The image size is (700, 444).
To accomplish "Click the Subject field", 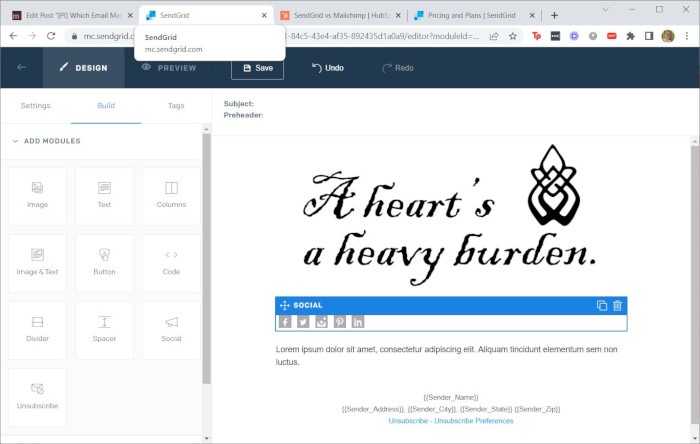I will 238,104.
